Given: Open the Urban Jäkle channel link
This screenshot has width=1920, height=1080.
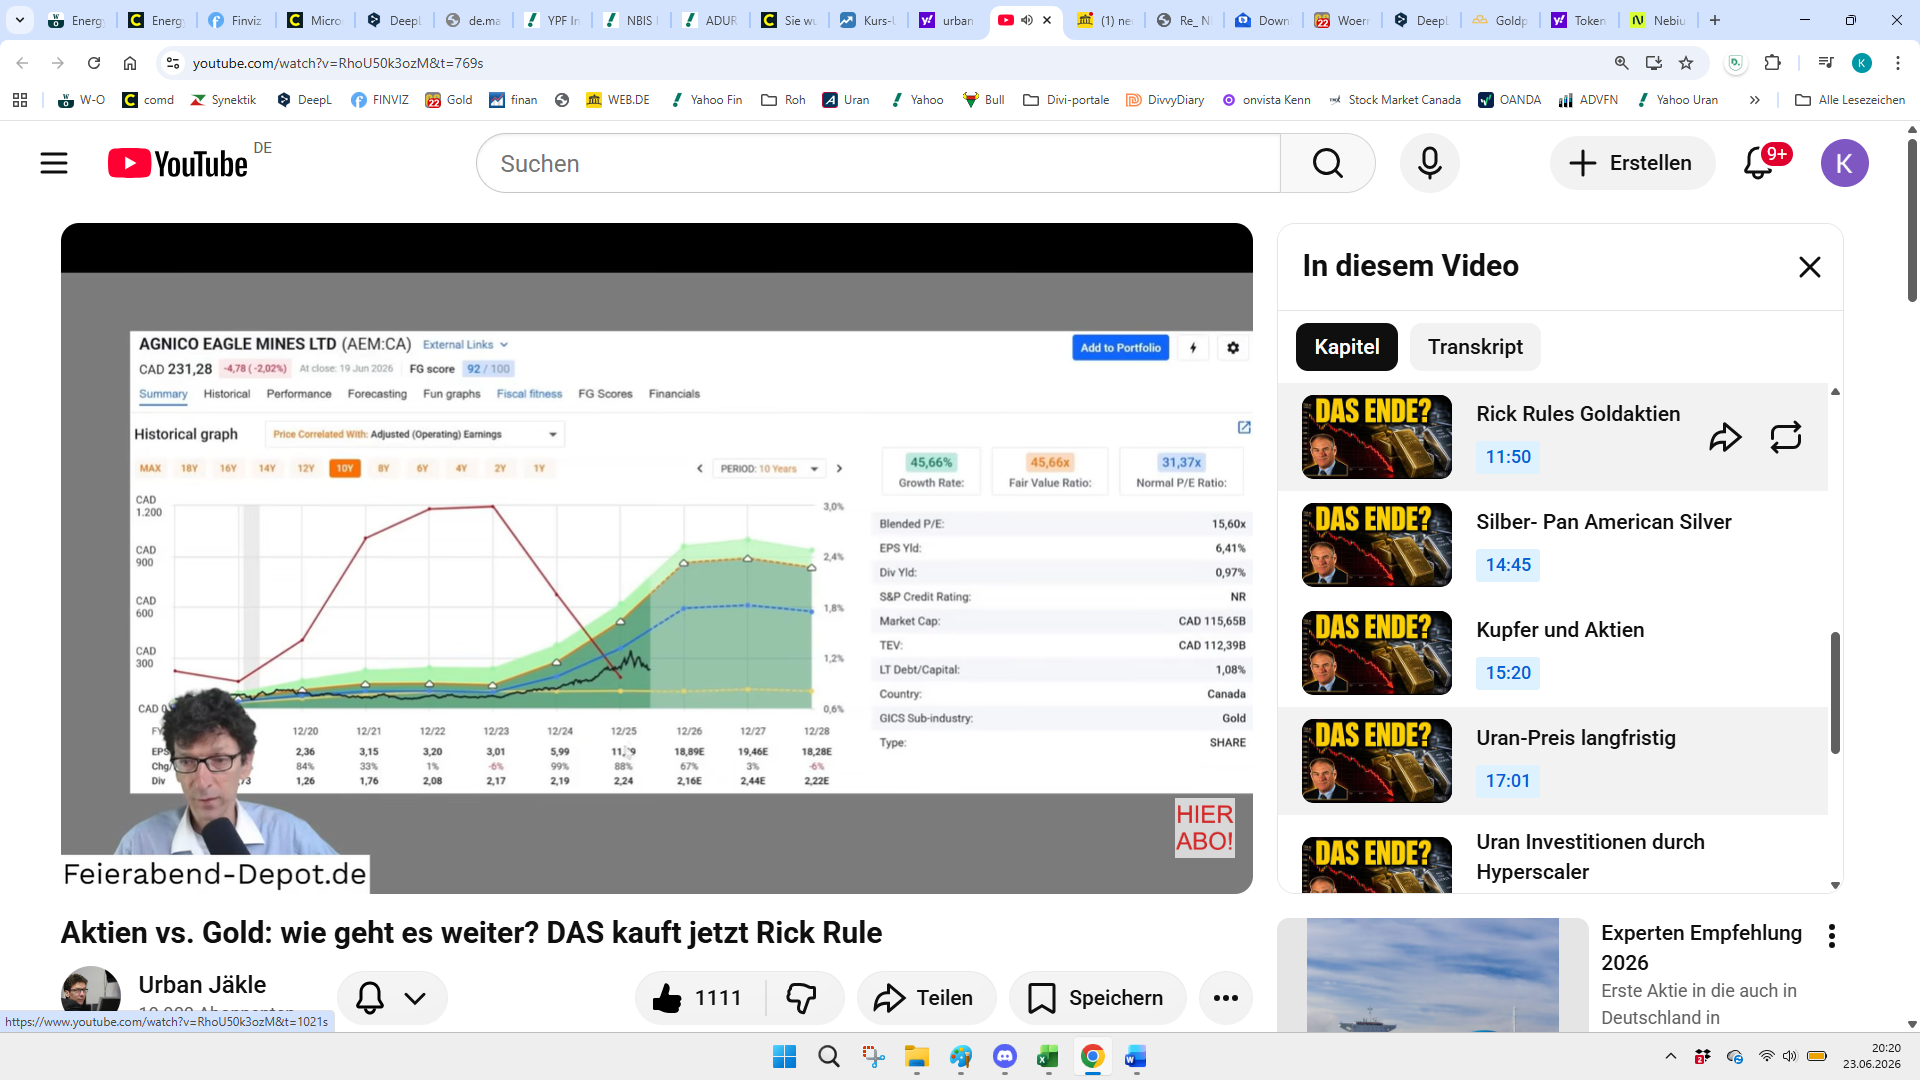Looking at the screenshot, I should (x=202, y=985).
